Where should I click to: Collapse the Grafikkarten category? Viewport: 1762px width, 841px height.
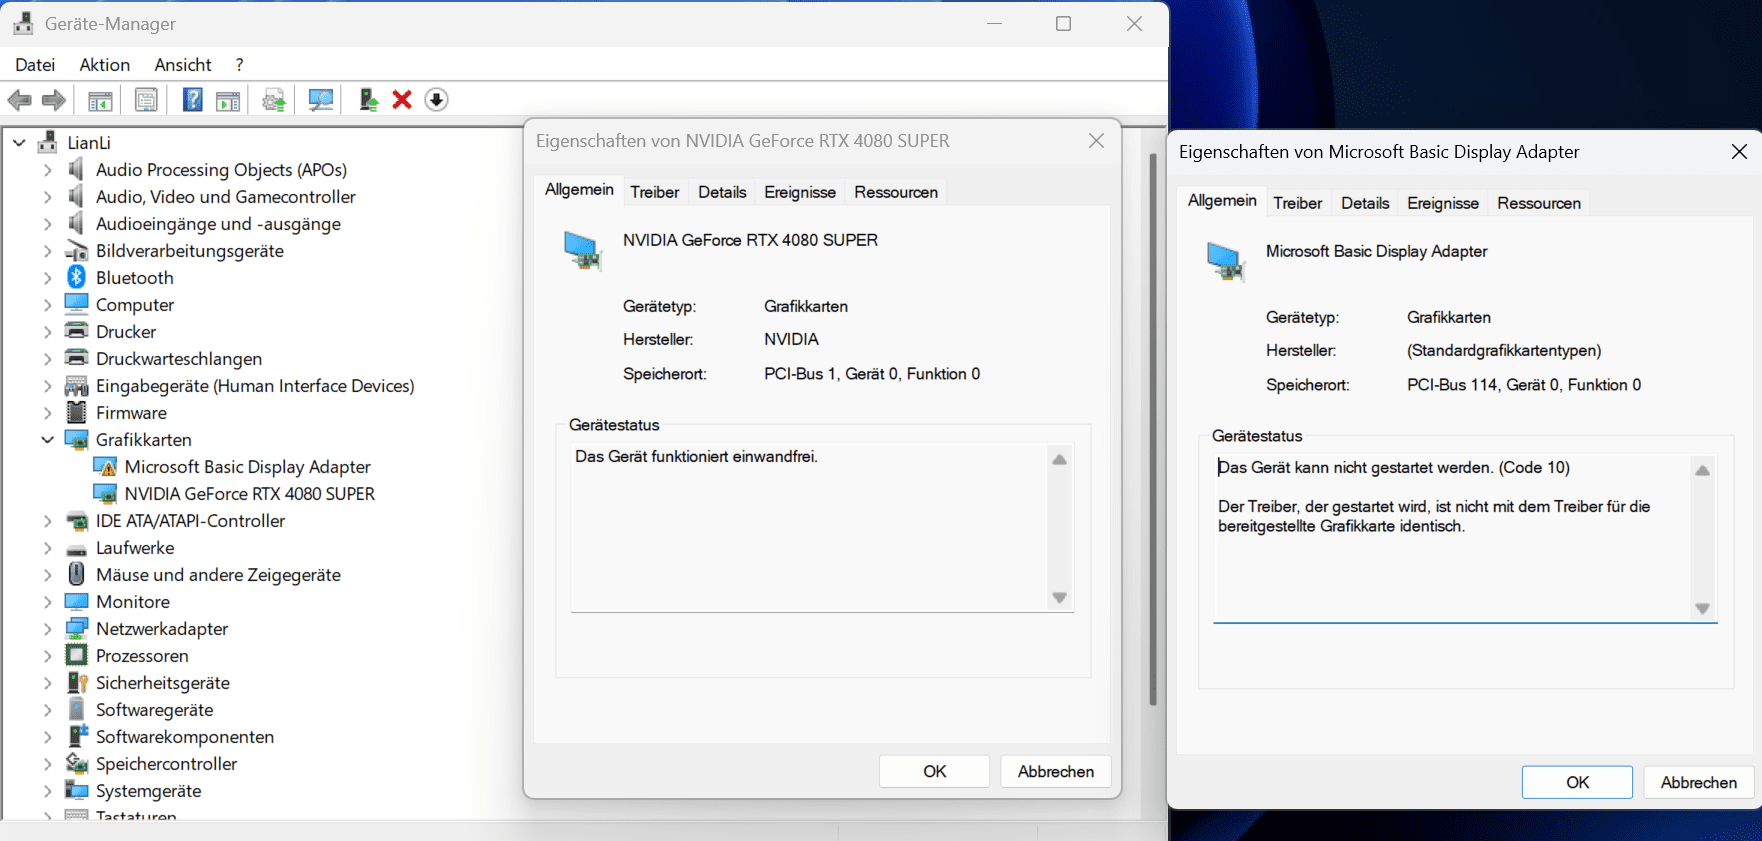(x=47, y=439)
